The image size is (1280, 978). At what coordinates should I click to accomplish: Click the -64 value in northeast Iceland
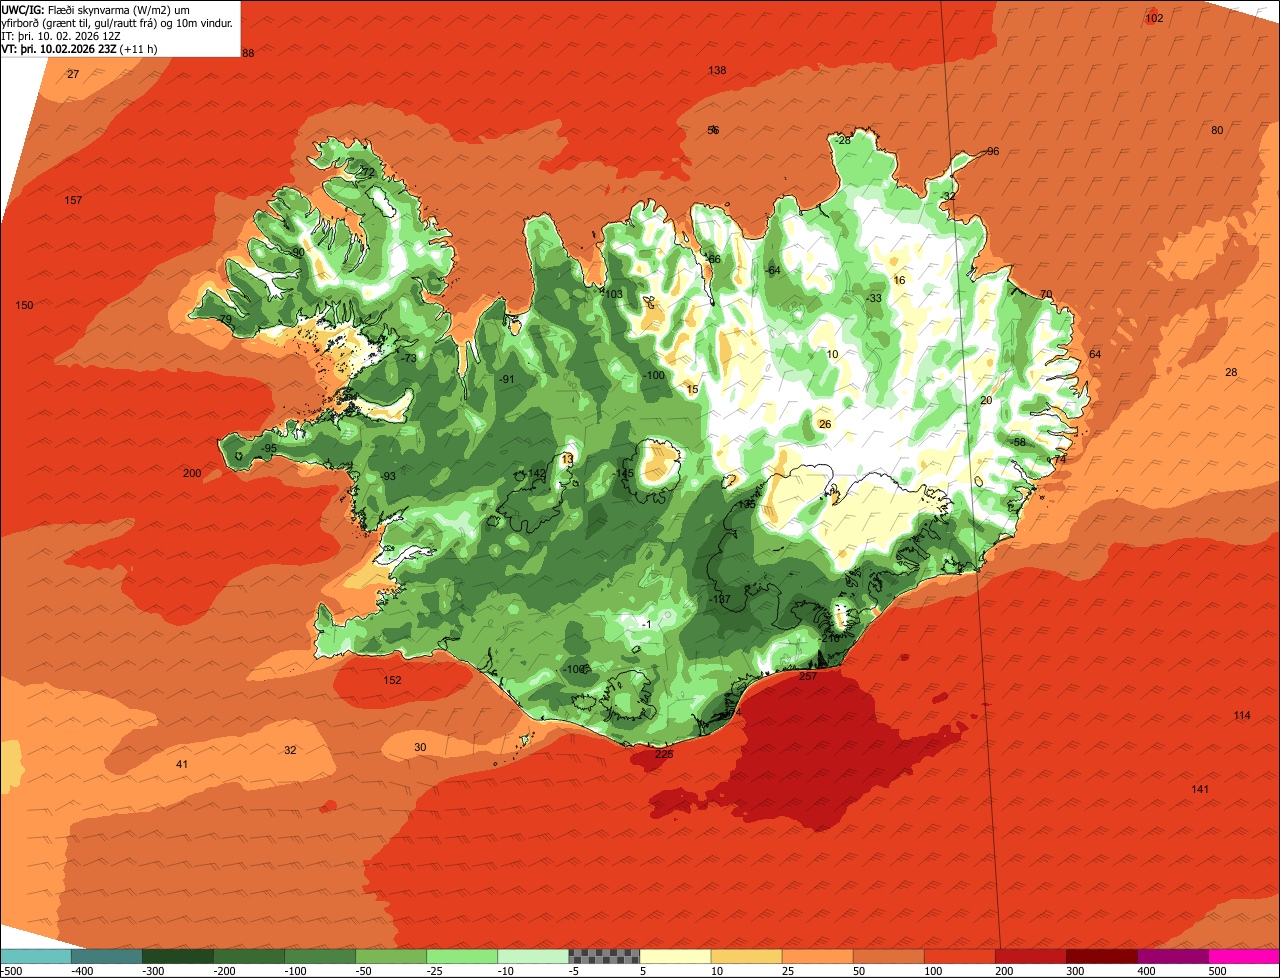tap(772, 271)
